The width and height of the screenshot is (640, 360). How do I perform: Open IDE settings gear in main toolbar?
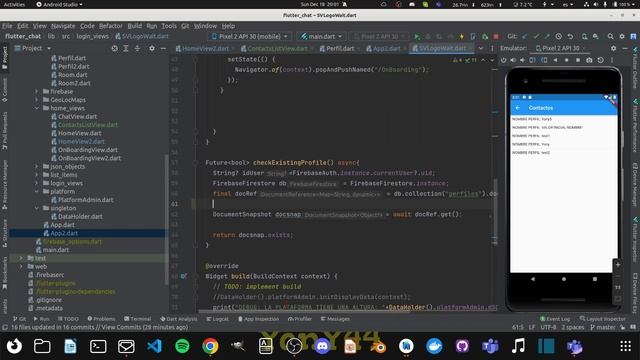(x=622, y=36)
